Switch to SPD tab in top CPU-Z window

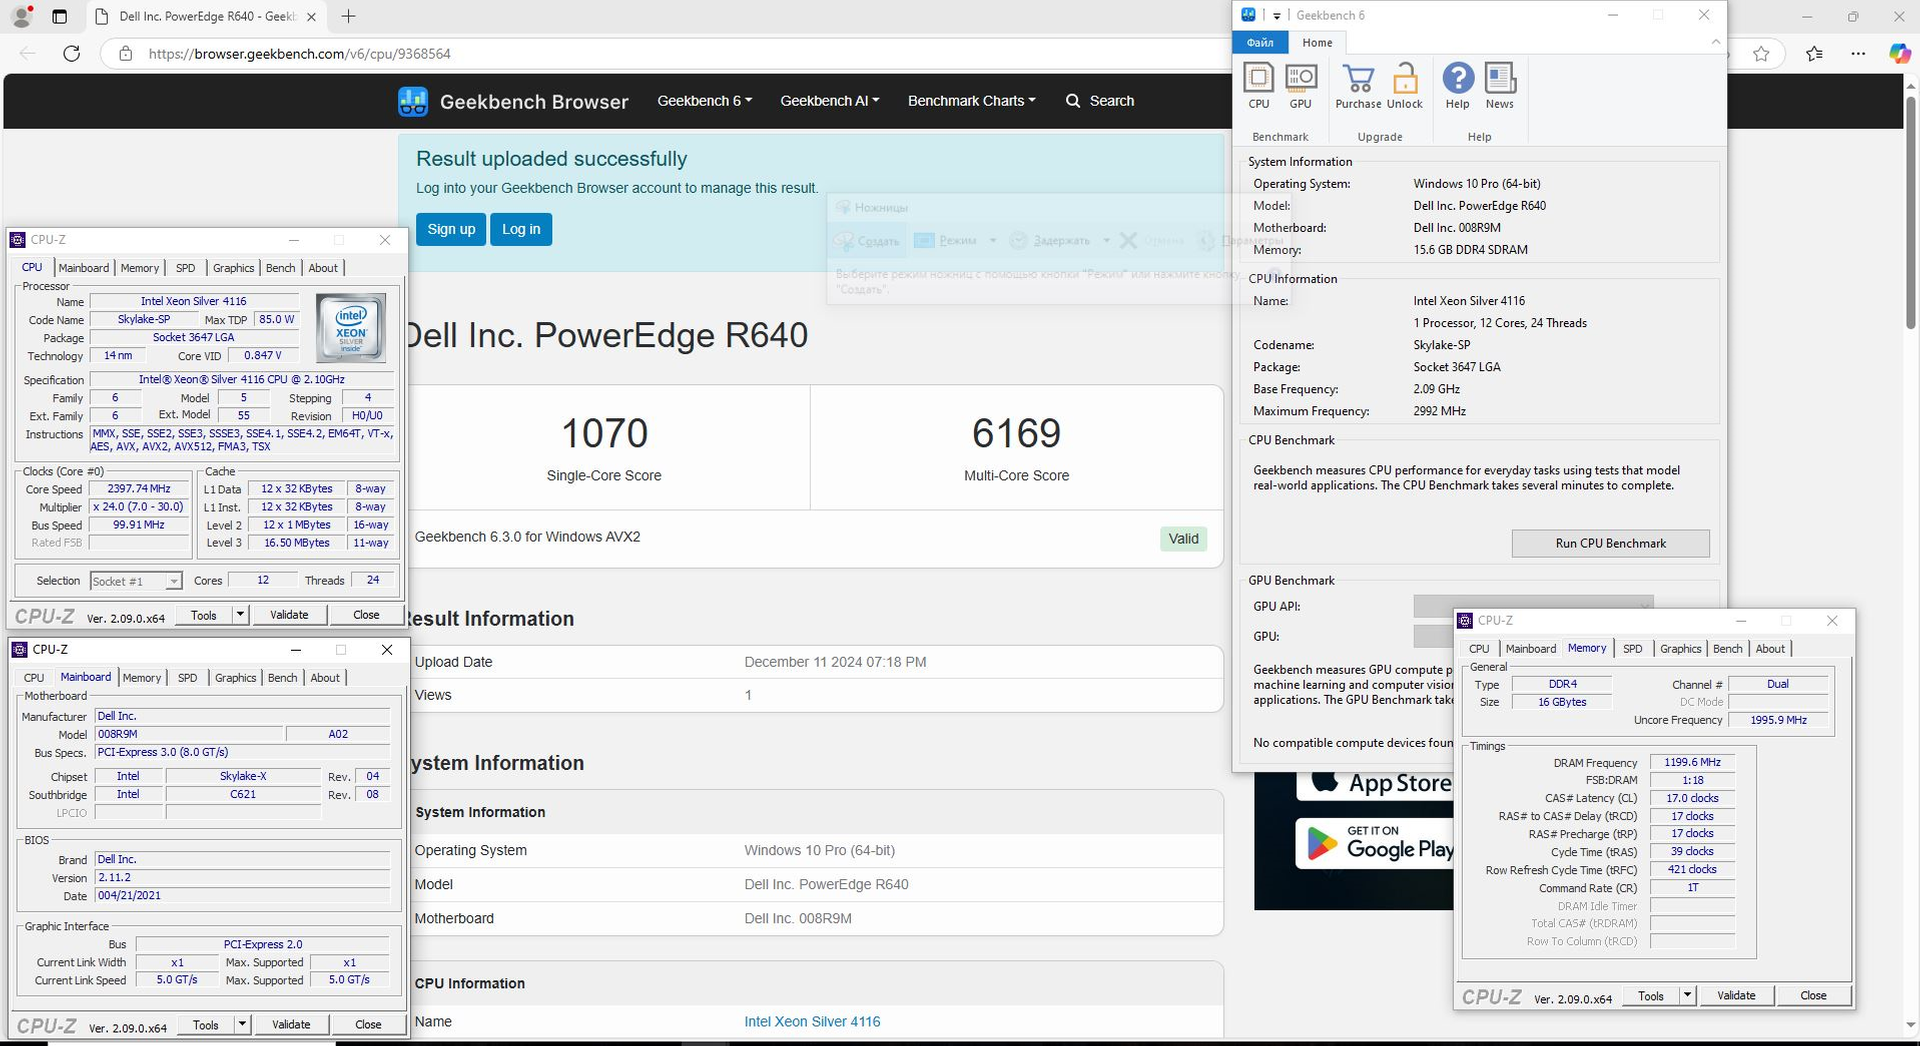click(186, 268)
